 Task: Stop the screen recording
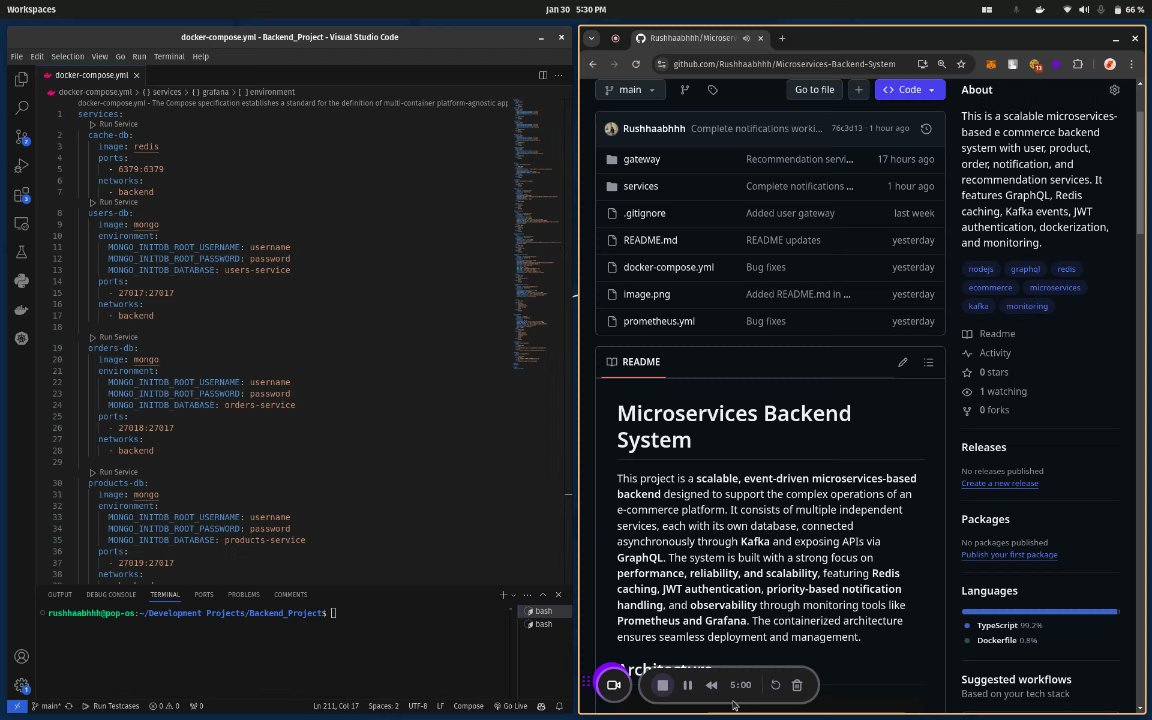tap(663, 685)
